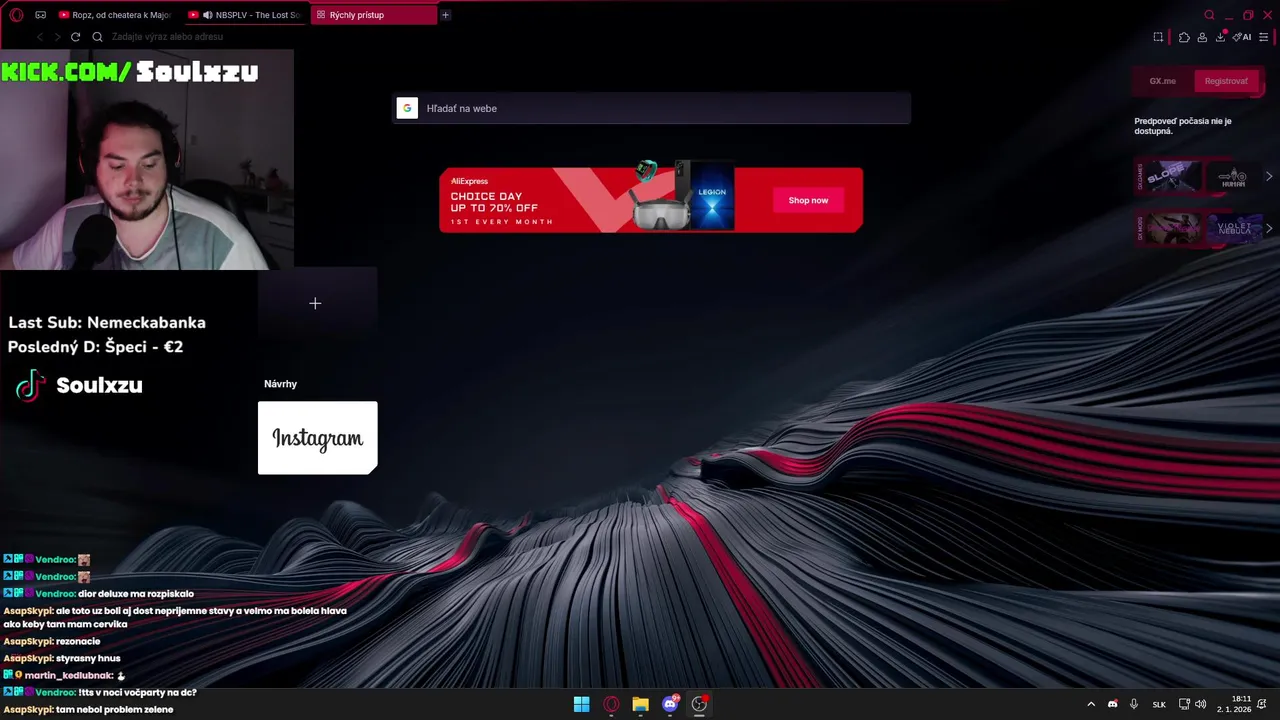Open the Windows Start button
Screen dimensions: 1280x720
[581, 704]
